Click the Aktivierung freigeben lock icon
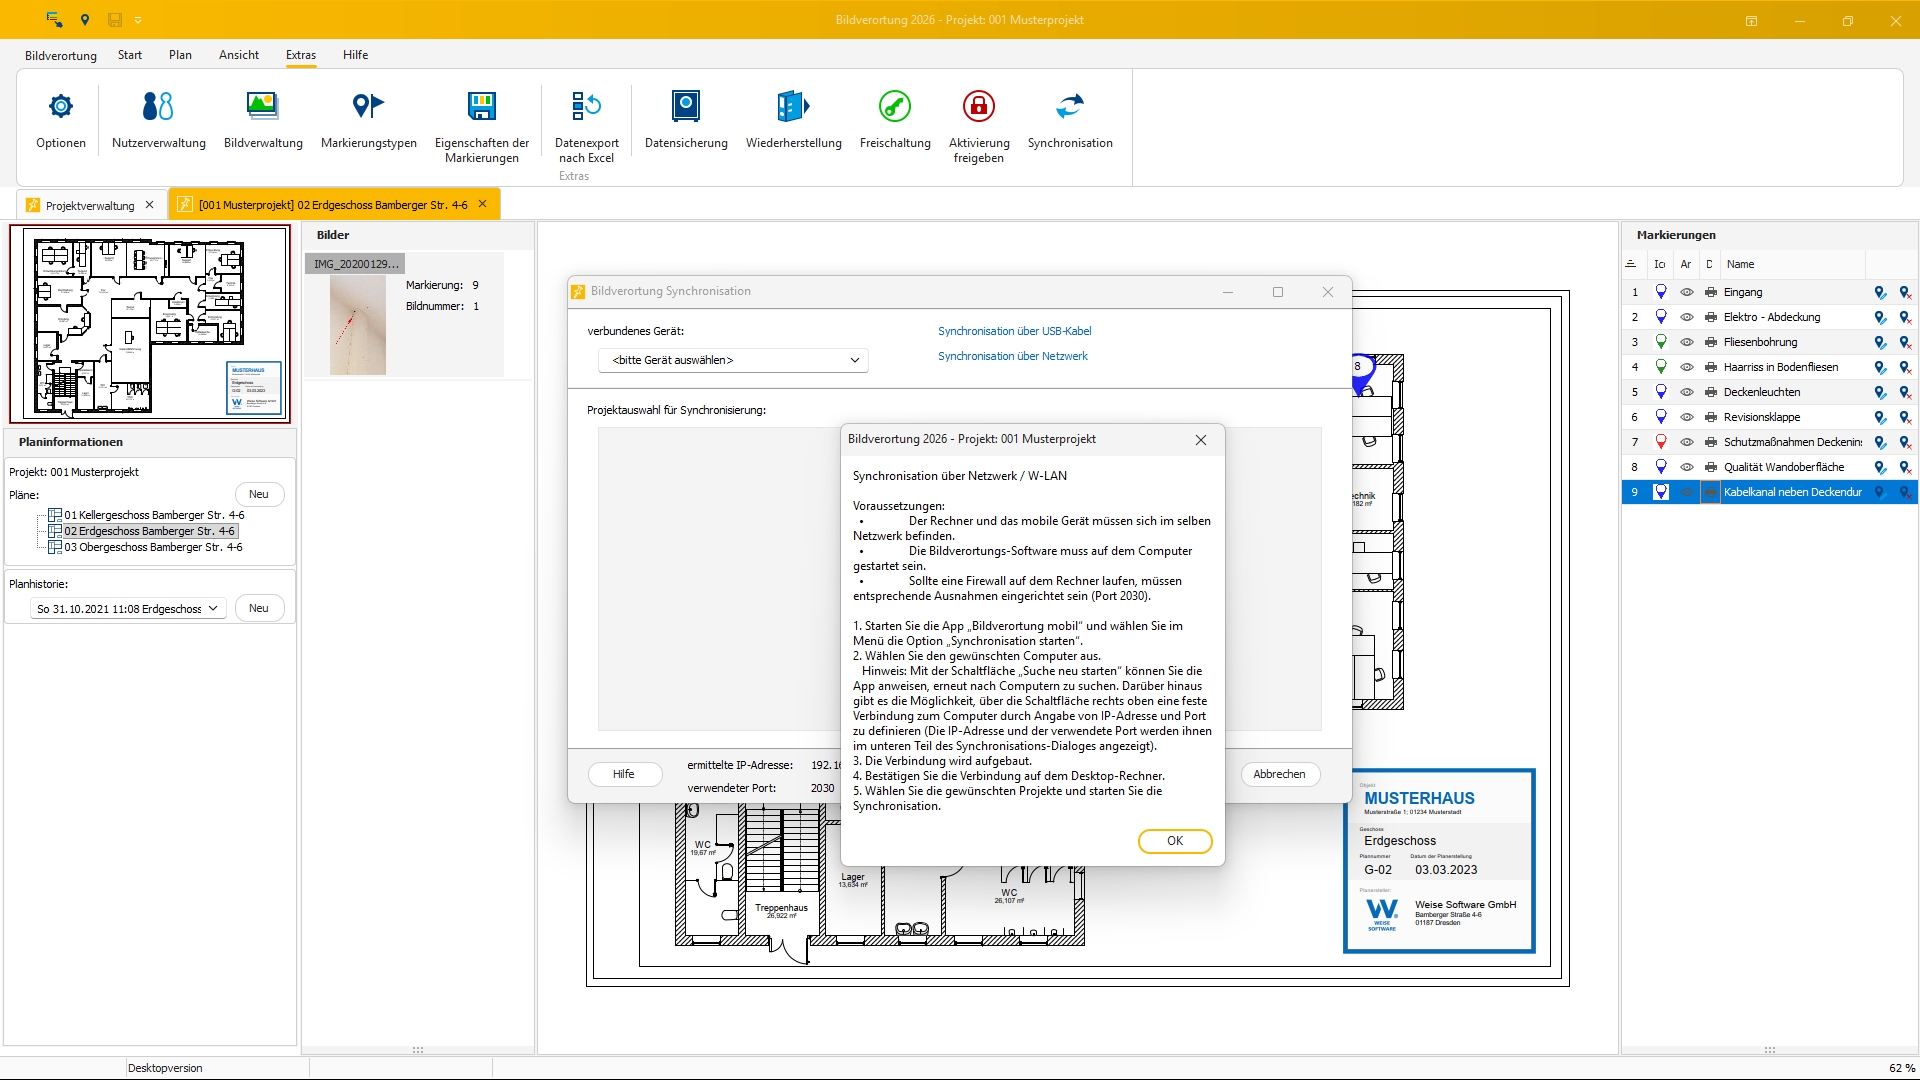The image size is (1920, 1080). tap(978, 106)
